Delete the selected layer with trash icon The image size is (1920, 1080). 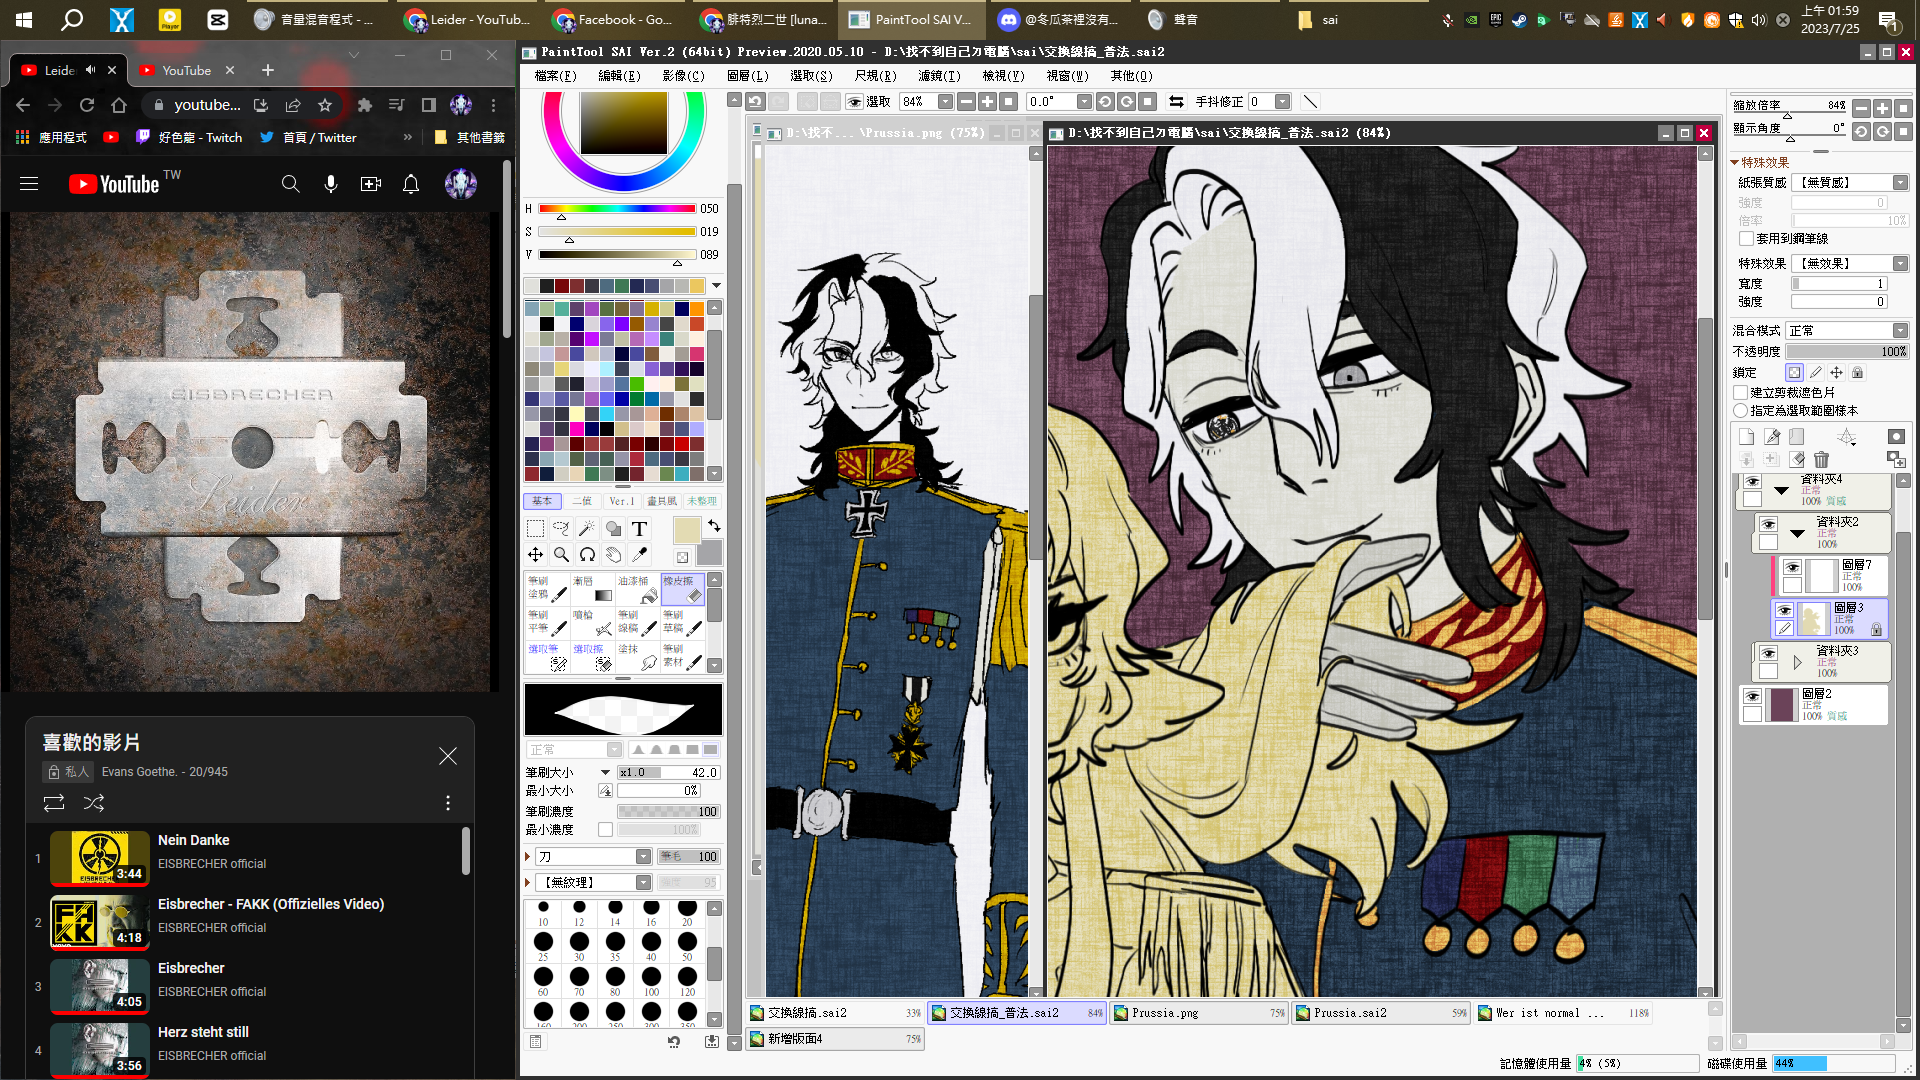[1821, 459]
